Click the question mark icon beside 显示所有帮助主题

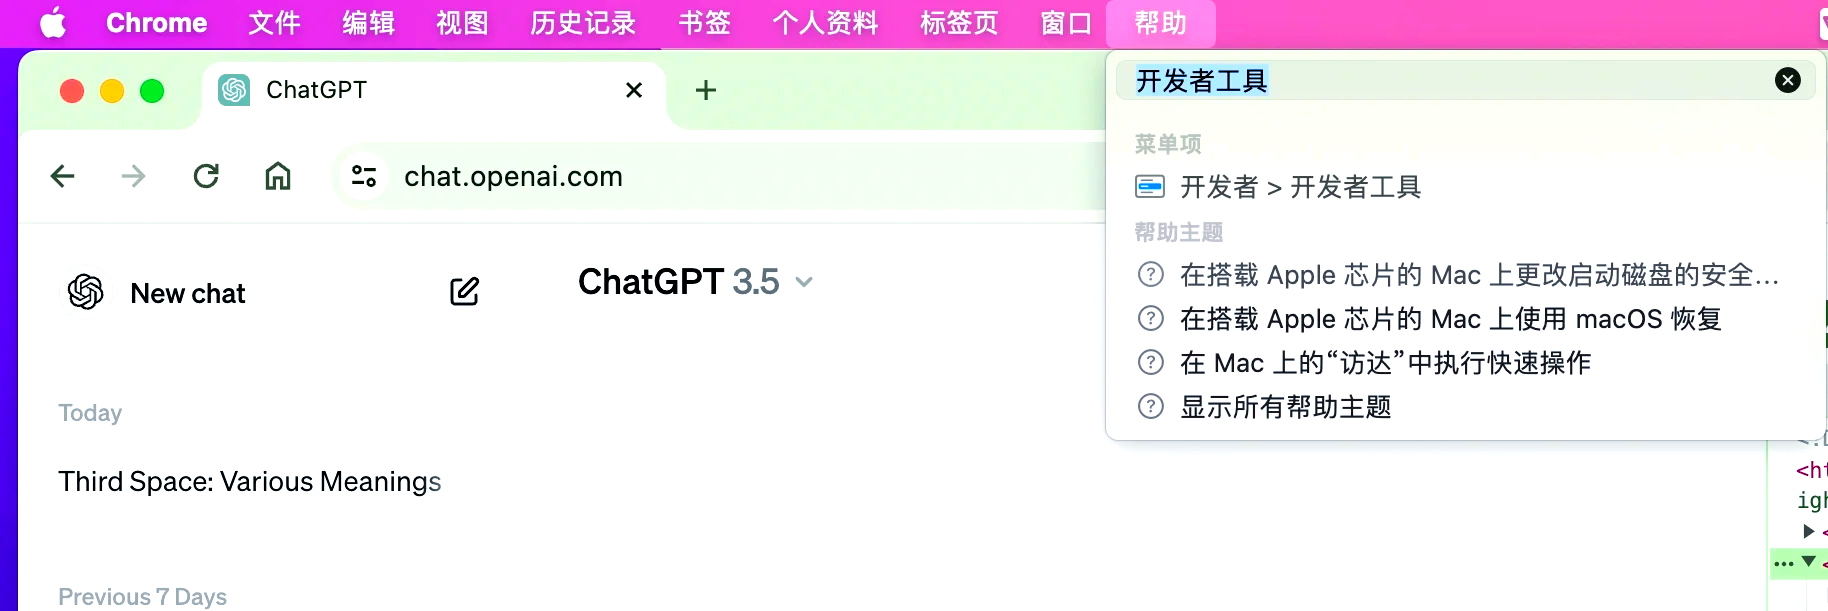point(1151,407)
